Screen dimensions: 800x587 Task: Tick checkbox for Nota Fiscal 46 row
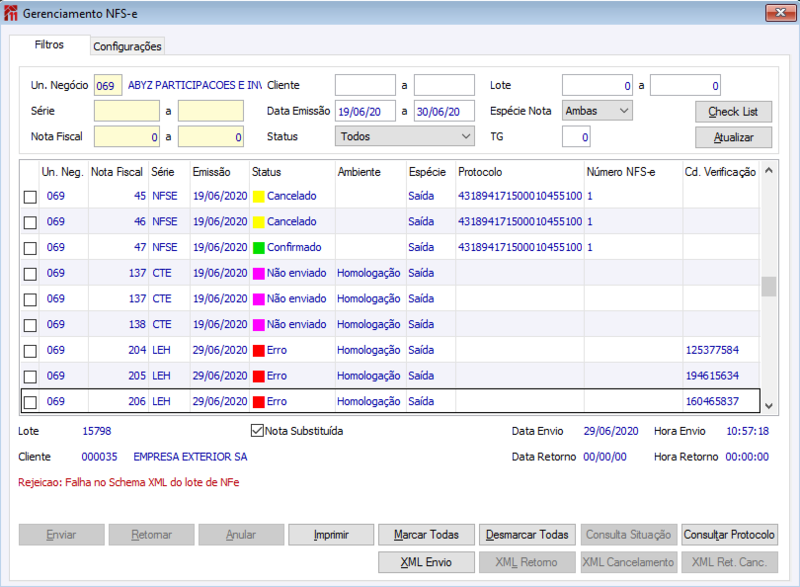(x=31, y=222)
